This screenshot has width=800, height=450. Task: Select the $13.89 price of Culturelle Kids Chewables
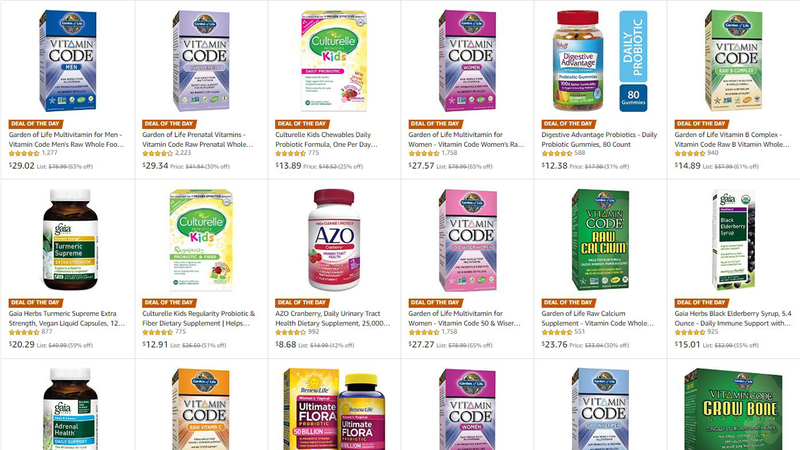click(288, 165)
